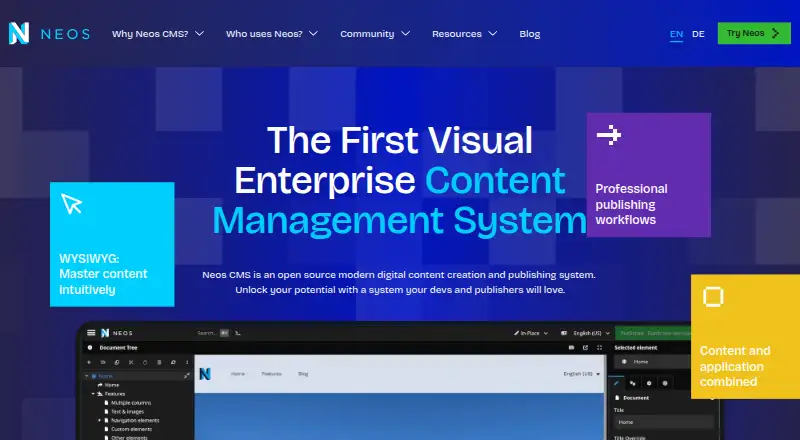
Task: Click the Title field containing Home
Action: (x=663, y=422)
